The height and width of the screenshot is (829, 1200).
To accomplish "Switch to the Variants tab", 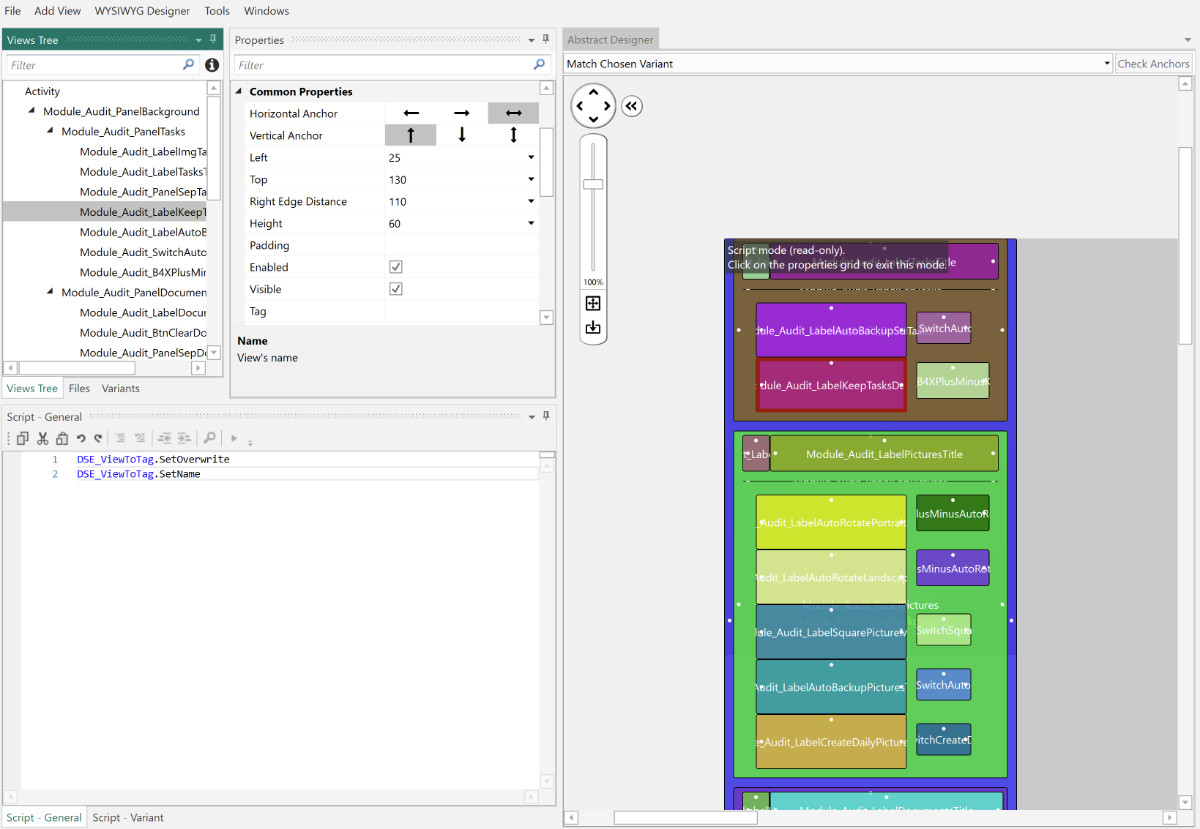I will click(121, 388).
